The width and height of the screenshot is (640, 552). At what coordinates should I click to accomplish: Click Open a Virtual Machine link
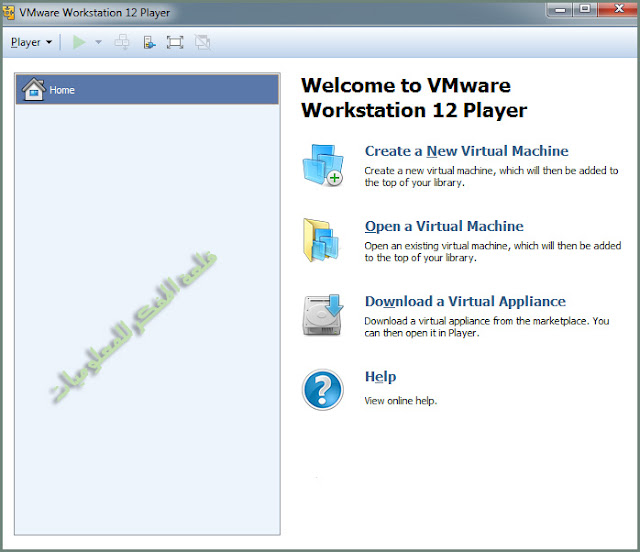point(444,226)
